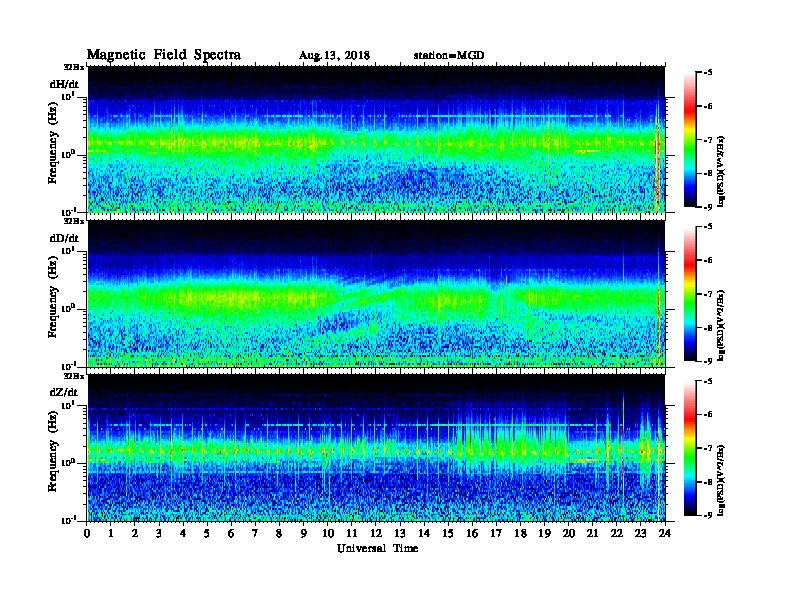Click hour '4' on the time axis
Viewport: 792px width, 612px height.
pos(183,533)
